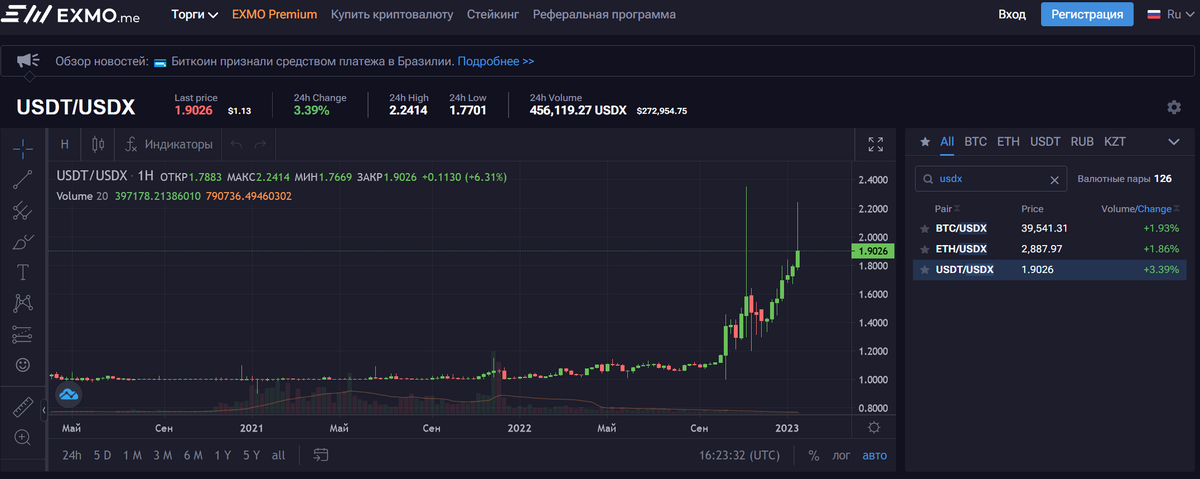Select the XABCD pattern tool
1200x479 pixels.
[x=23, y=303]
